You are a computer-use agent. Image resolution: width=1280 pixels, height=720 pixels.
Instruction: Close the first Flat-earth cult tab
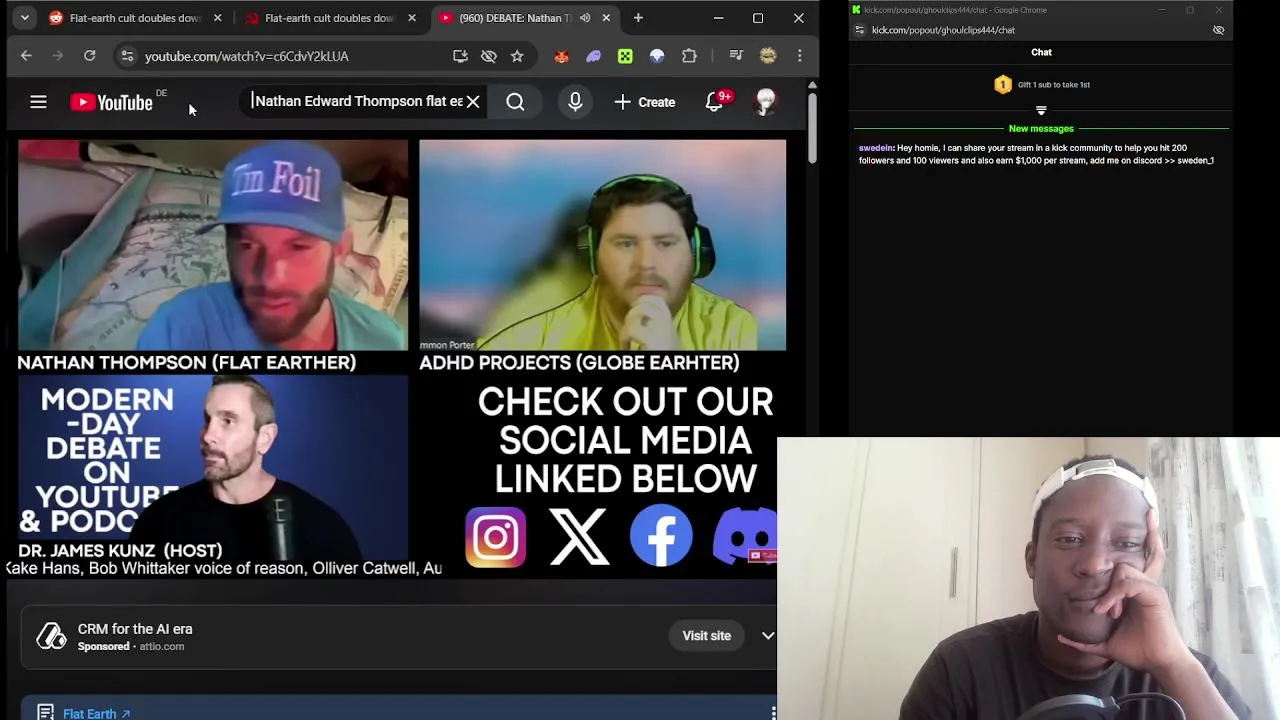(x=216, y=18)
